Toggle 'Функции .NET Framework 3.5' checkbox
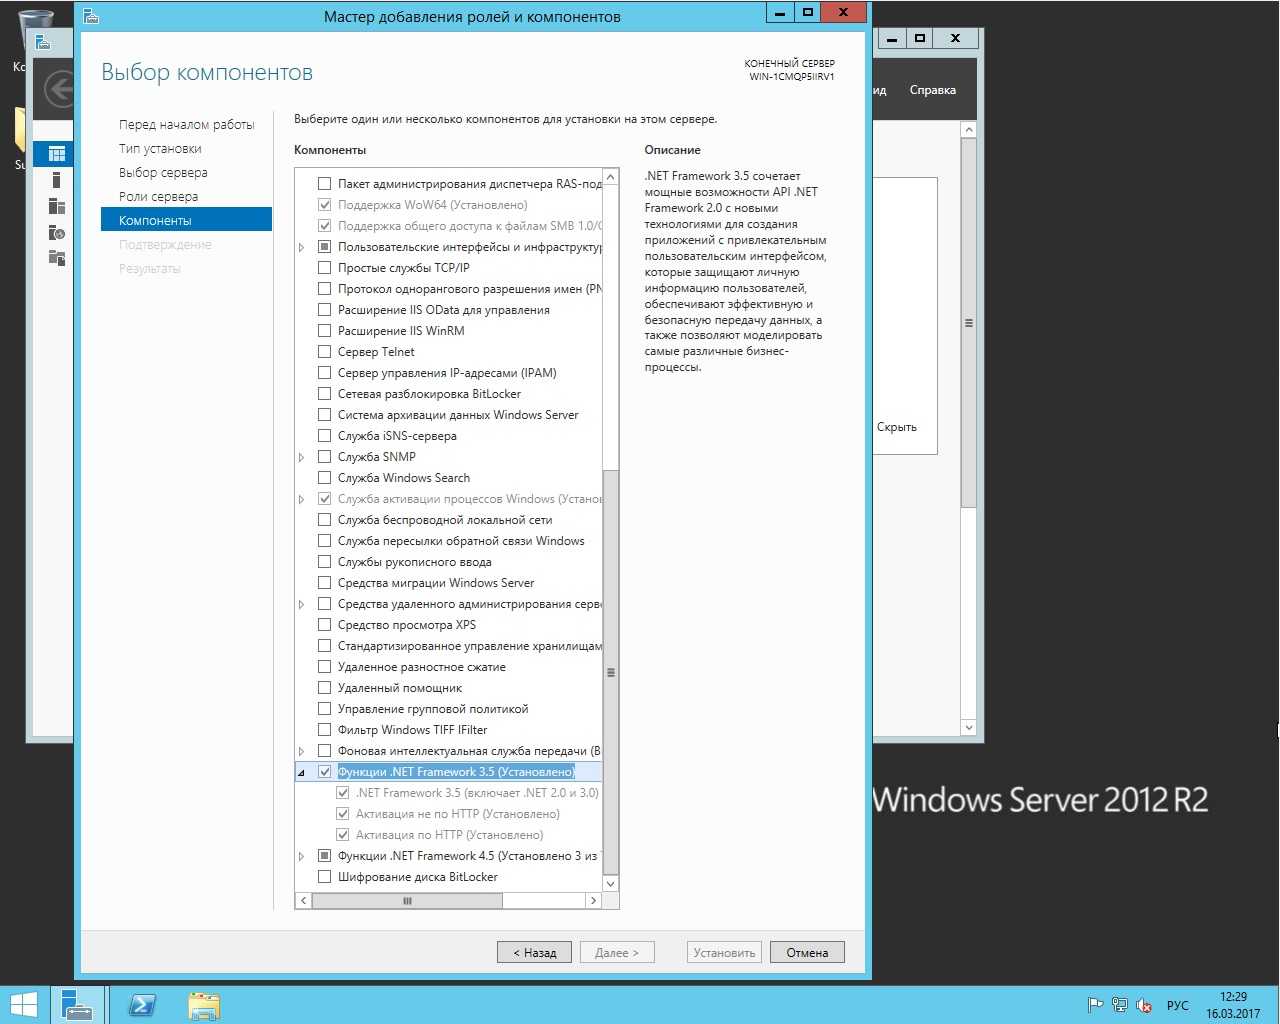Viewport: 1280px width, 1024px height. click(324, 772)
